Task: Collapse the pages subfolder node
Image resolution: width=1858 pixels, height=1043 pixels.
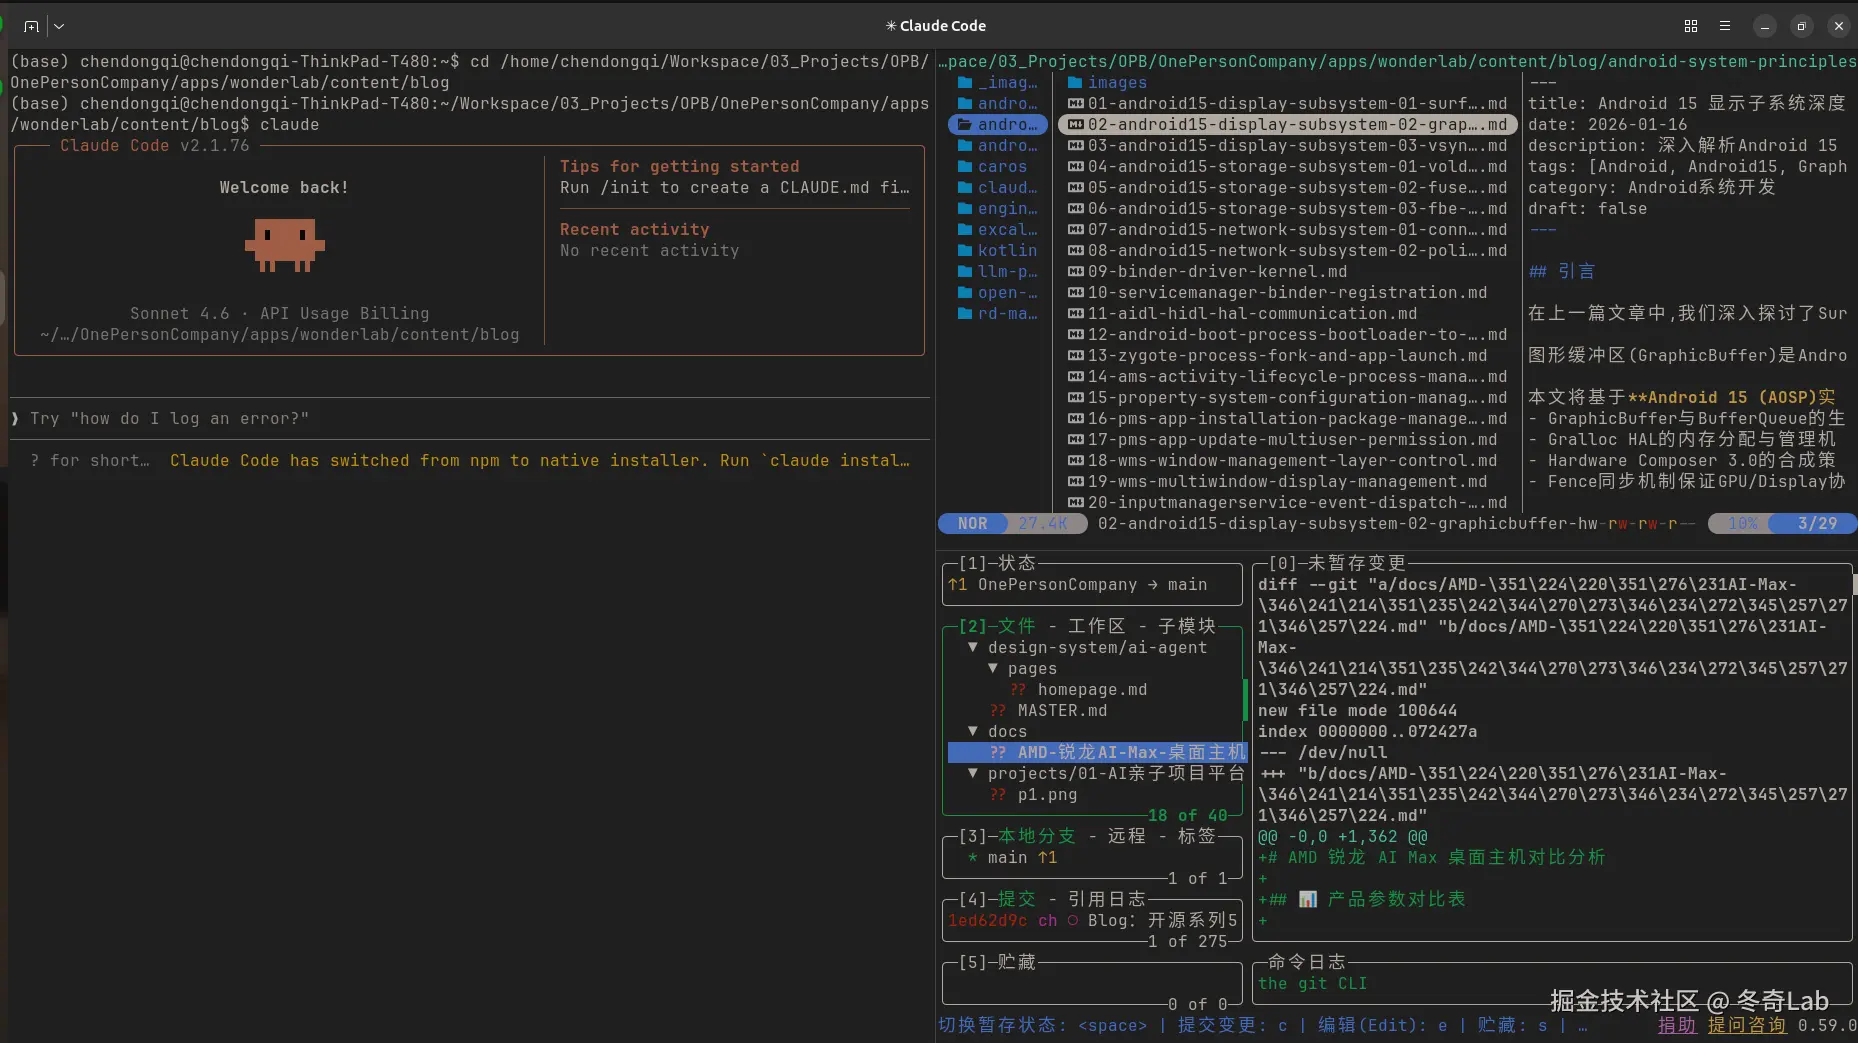Action: (992, 669)
